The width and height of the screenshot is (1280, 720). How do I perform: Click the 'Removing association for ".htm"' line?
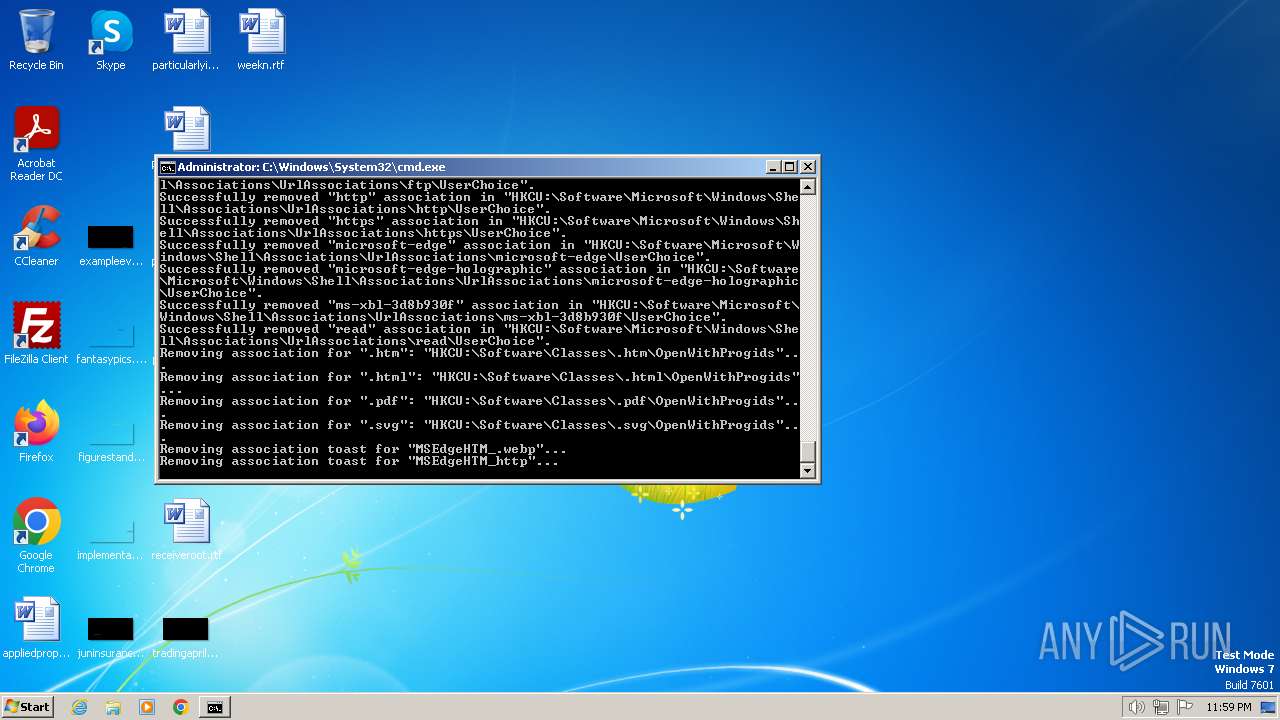479,359
